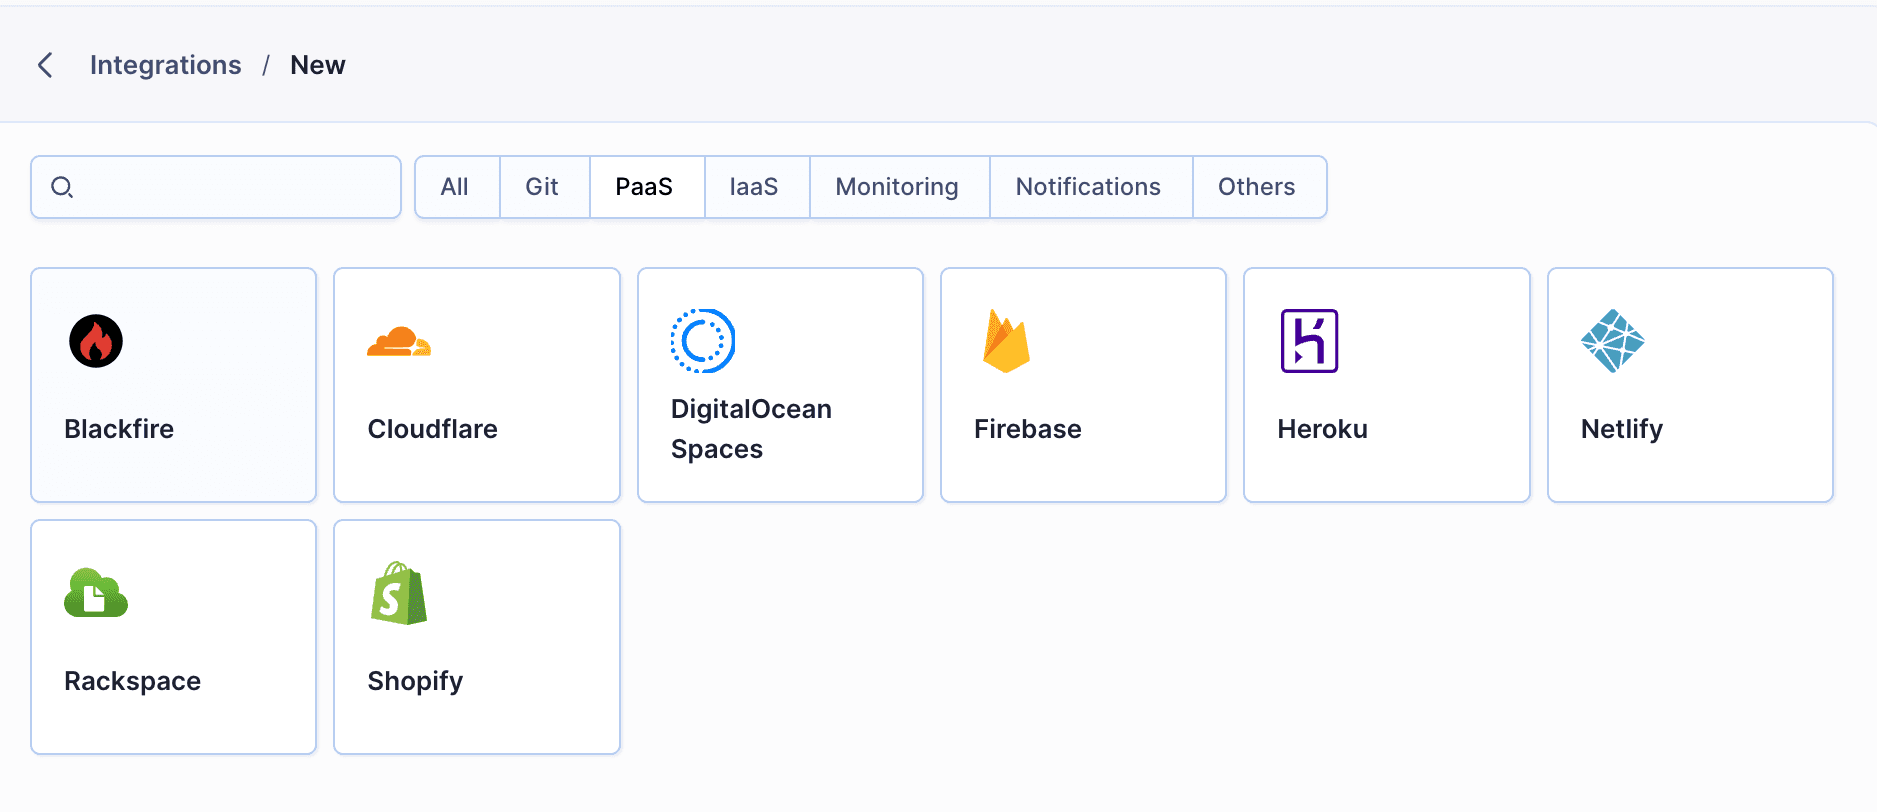Click the back arrow chevron icon
The width and height of the screenshot is (1877, 812).
pyautogui.click(x=45, y=65)
